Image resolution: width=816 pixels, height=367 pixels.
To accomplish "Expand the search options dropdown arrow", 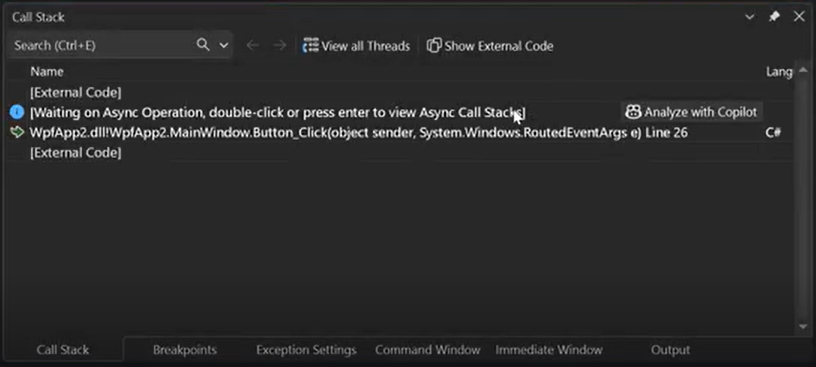I will click(224, 45).
